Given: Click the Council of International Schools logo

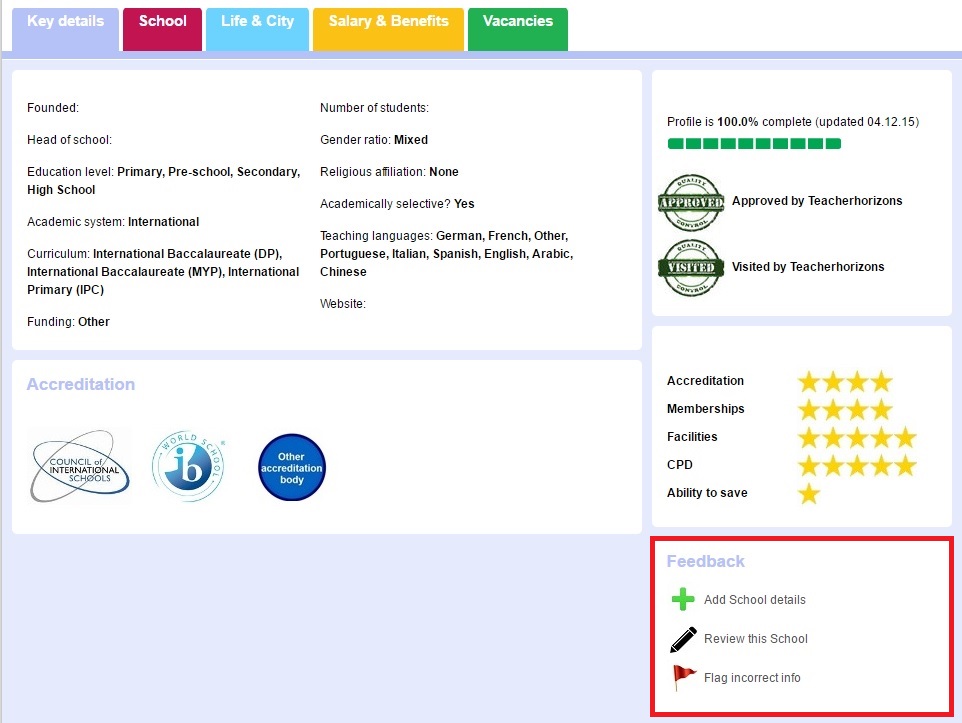Looking at the screenshot, I should pyautogui.click(x=79, y=466).
